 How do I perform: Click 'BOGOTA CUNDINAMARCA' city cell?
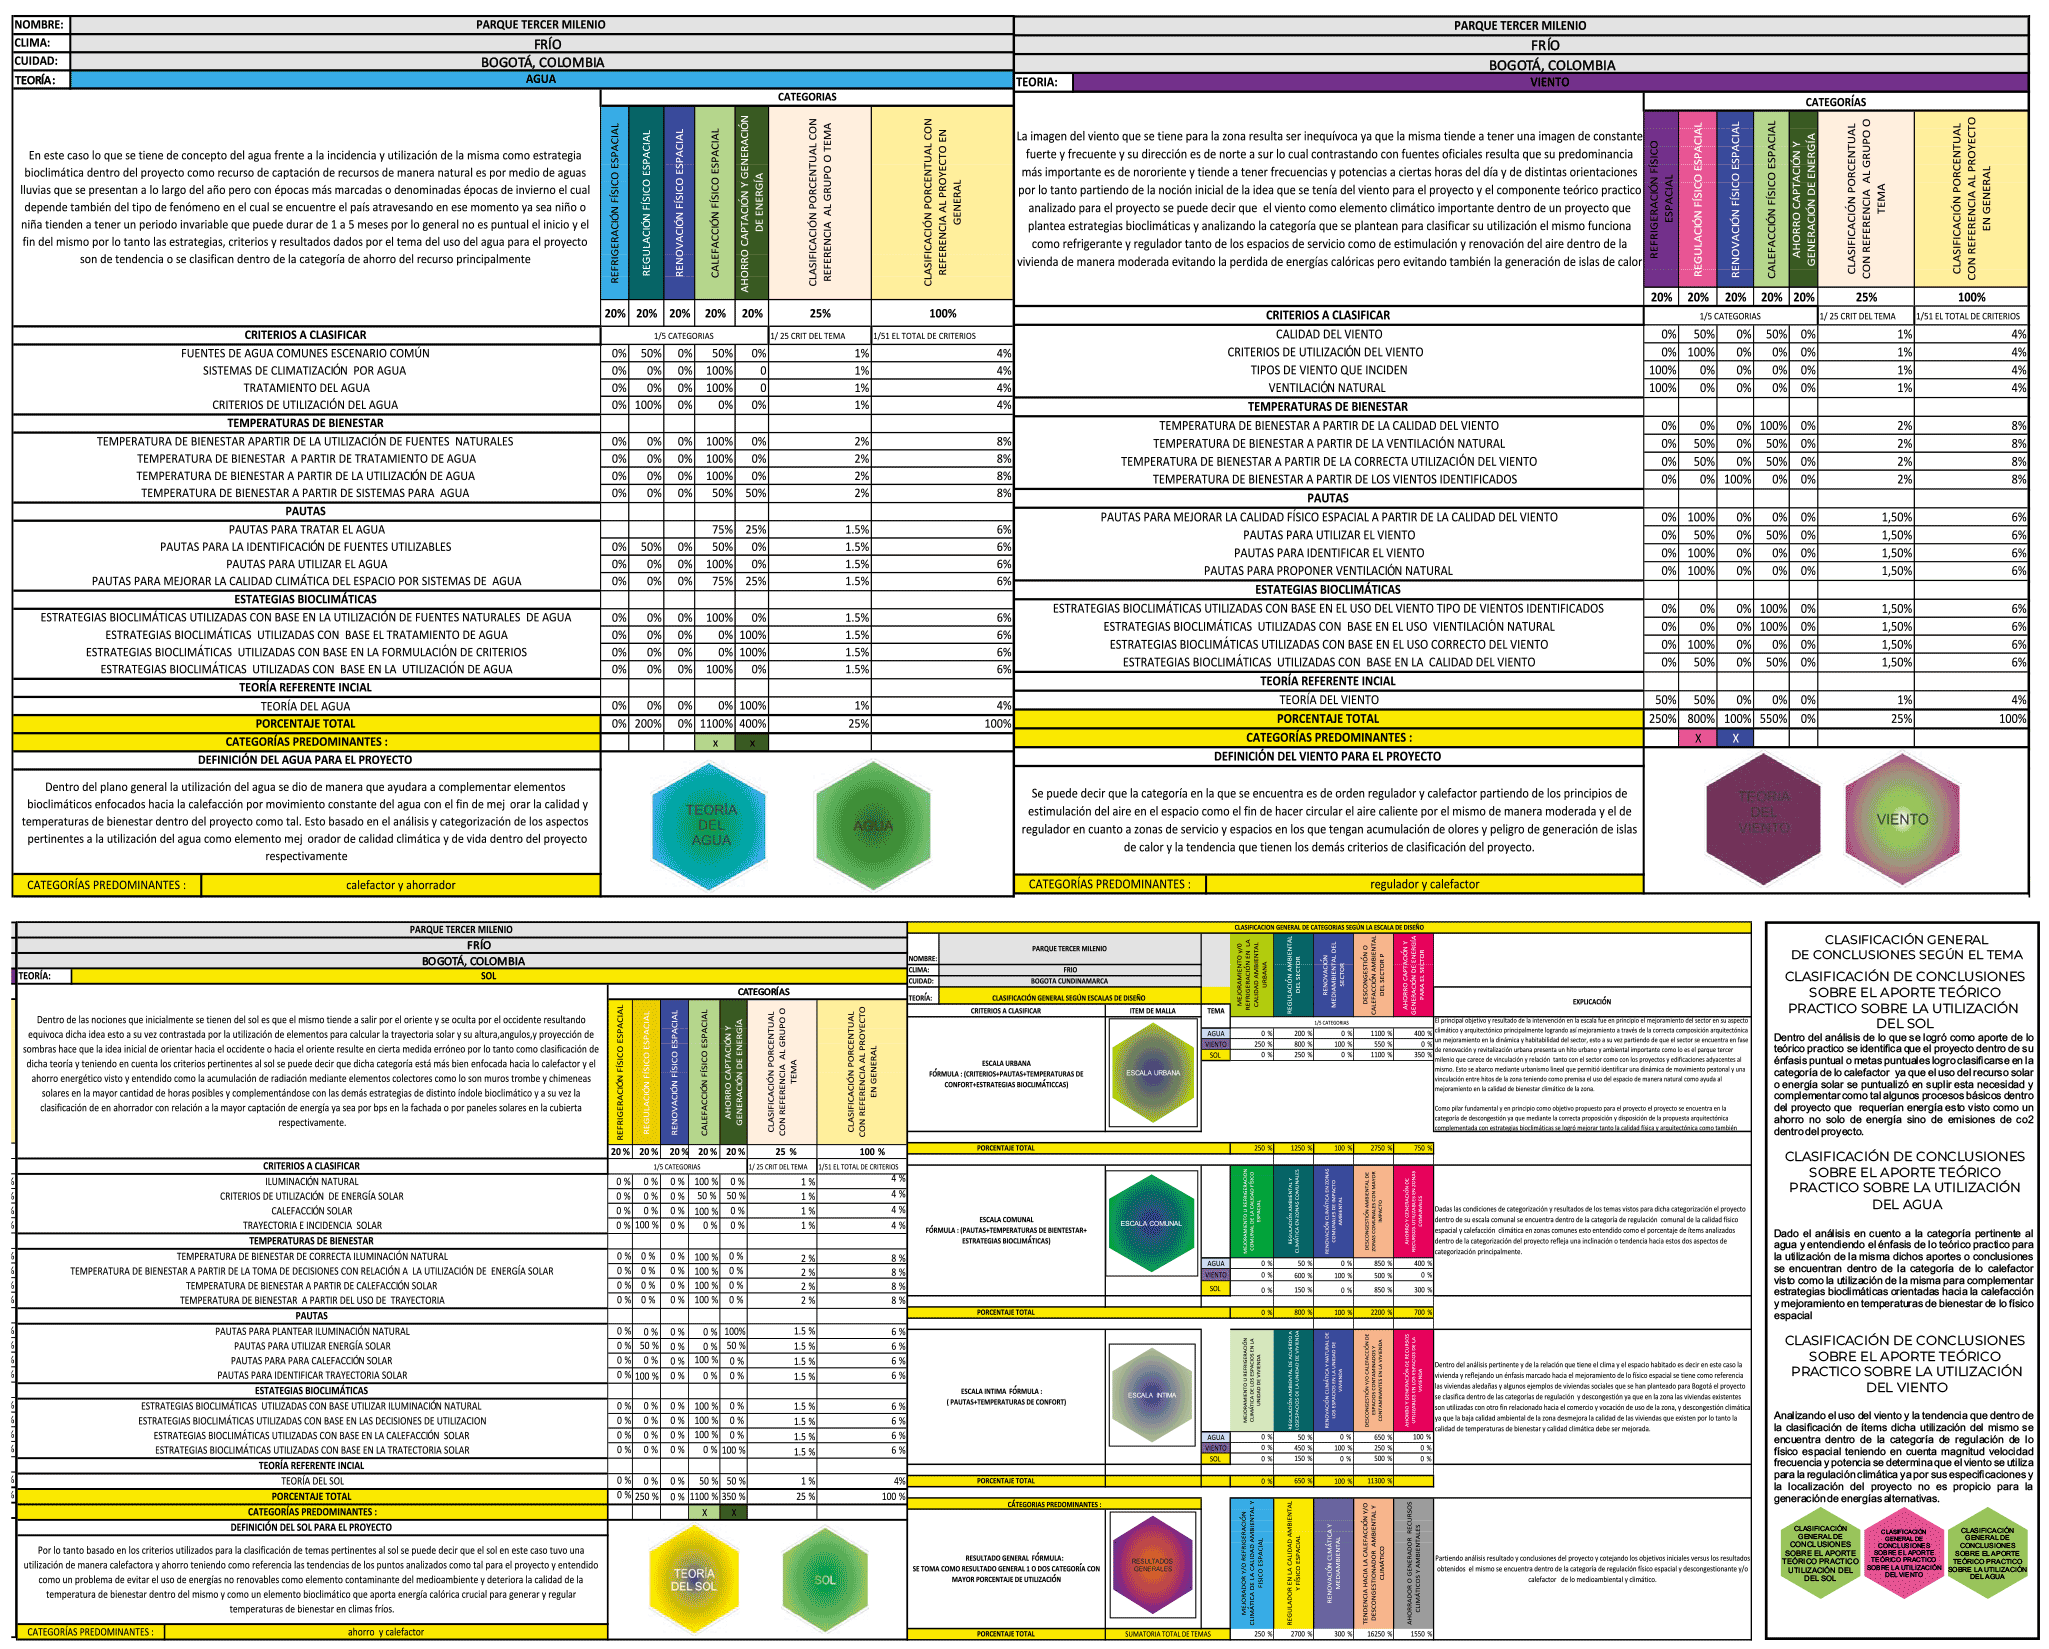point(1069,981)
